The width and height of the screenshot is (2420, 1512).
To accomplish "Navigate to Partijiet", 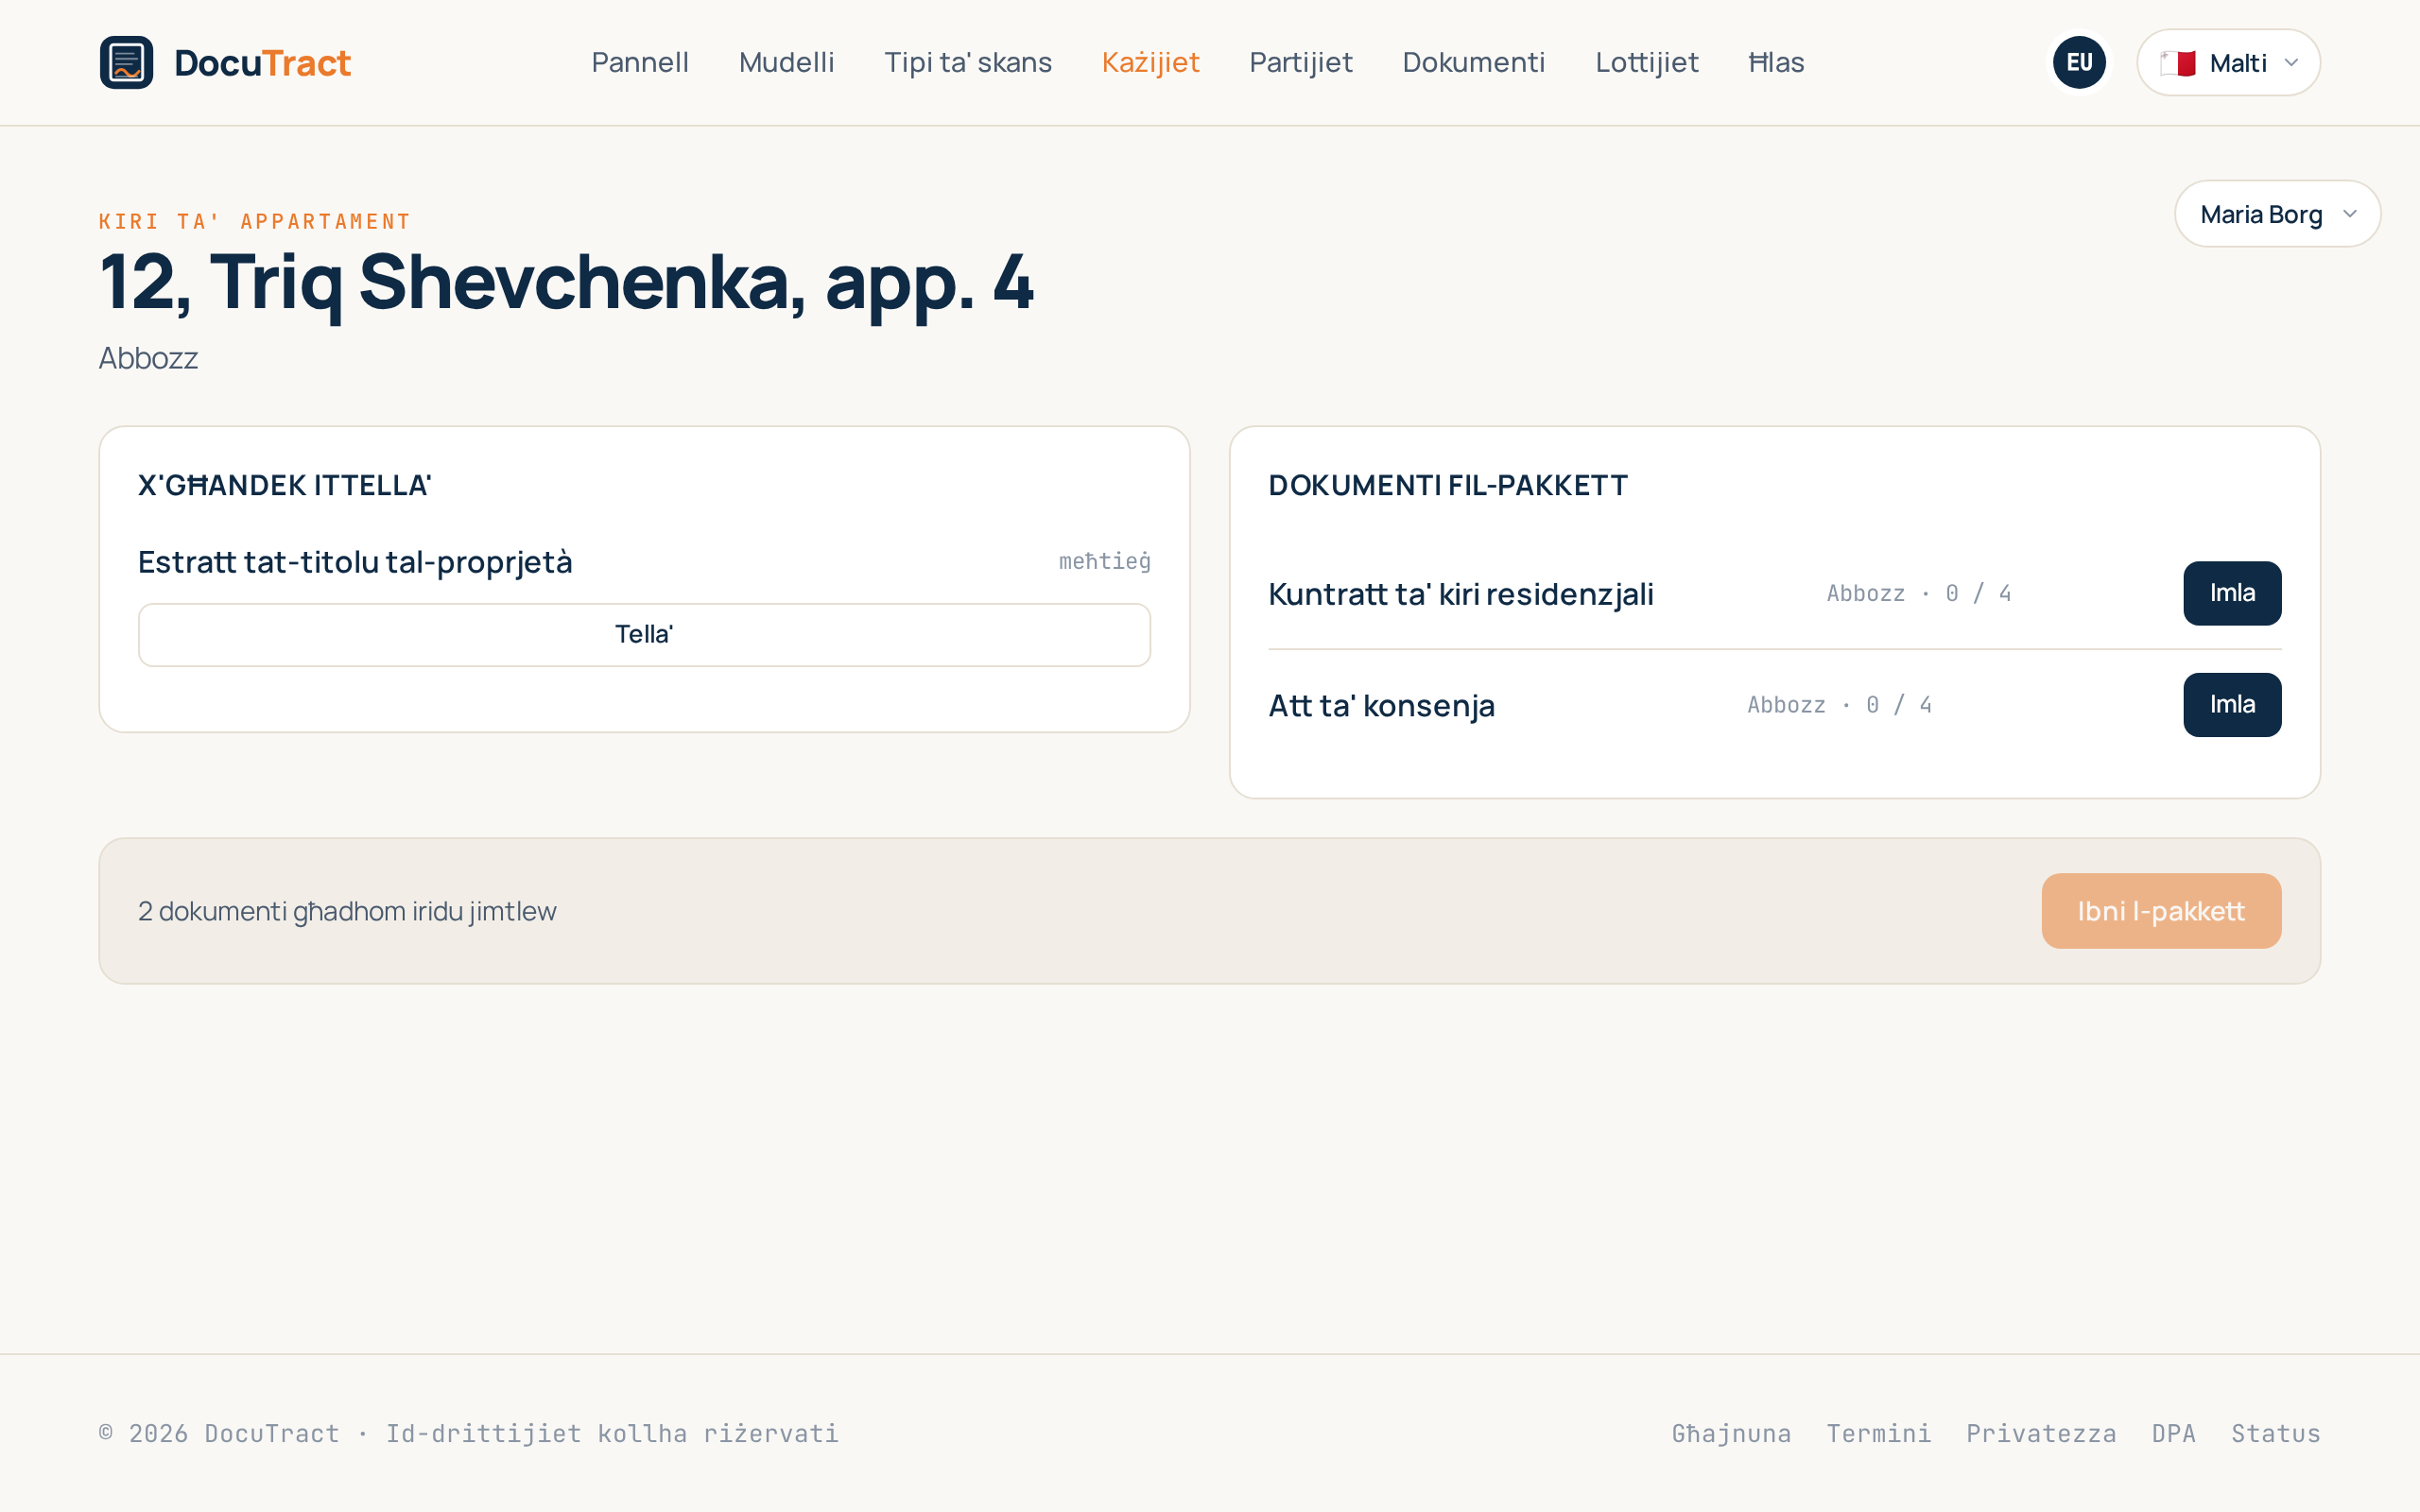I will pos(1300,62).
